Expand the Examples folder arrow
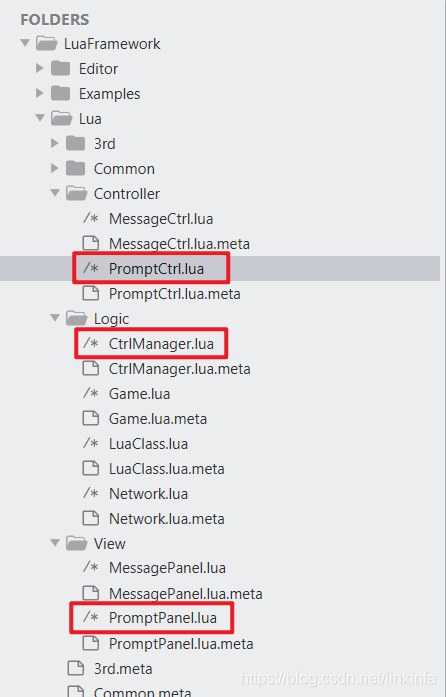Viewport: 446px width, 697px height. coord(40,93)
